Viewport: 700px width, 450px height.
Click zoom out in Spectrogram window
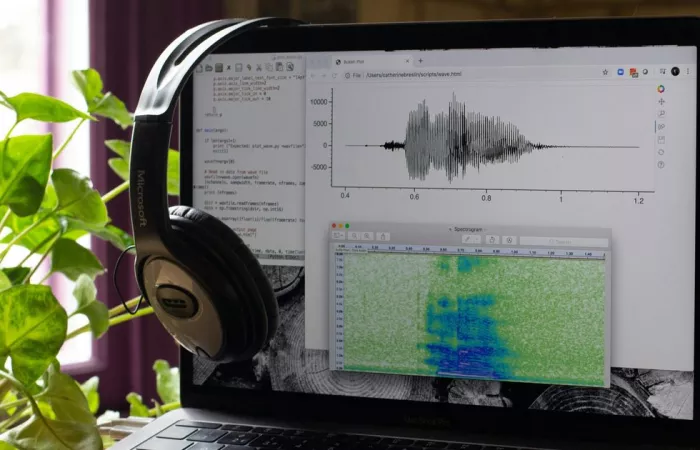354,236
